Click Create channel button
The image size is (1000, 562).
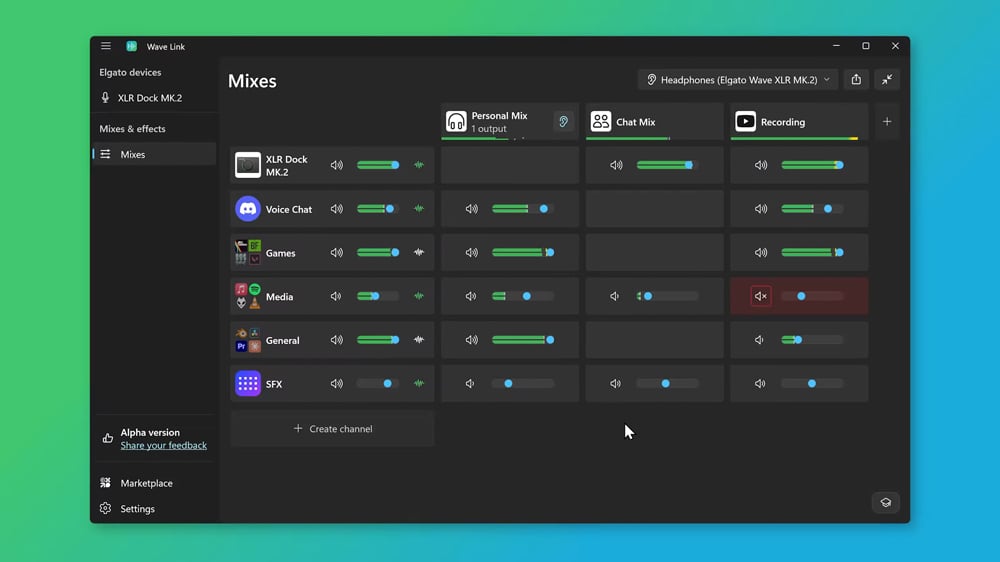pos(332,429)
